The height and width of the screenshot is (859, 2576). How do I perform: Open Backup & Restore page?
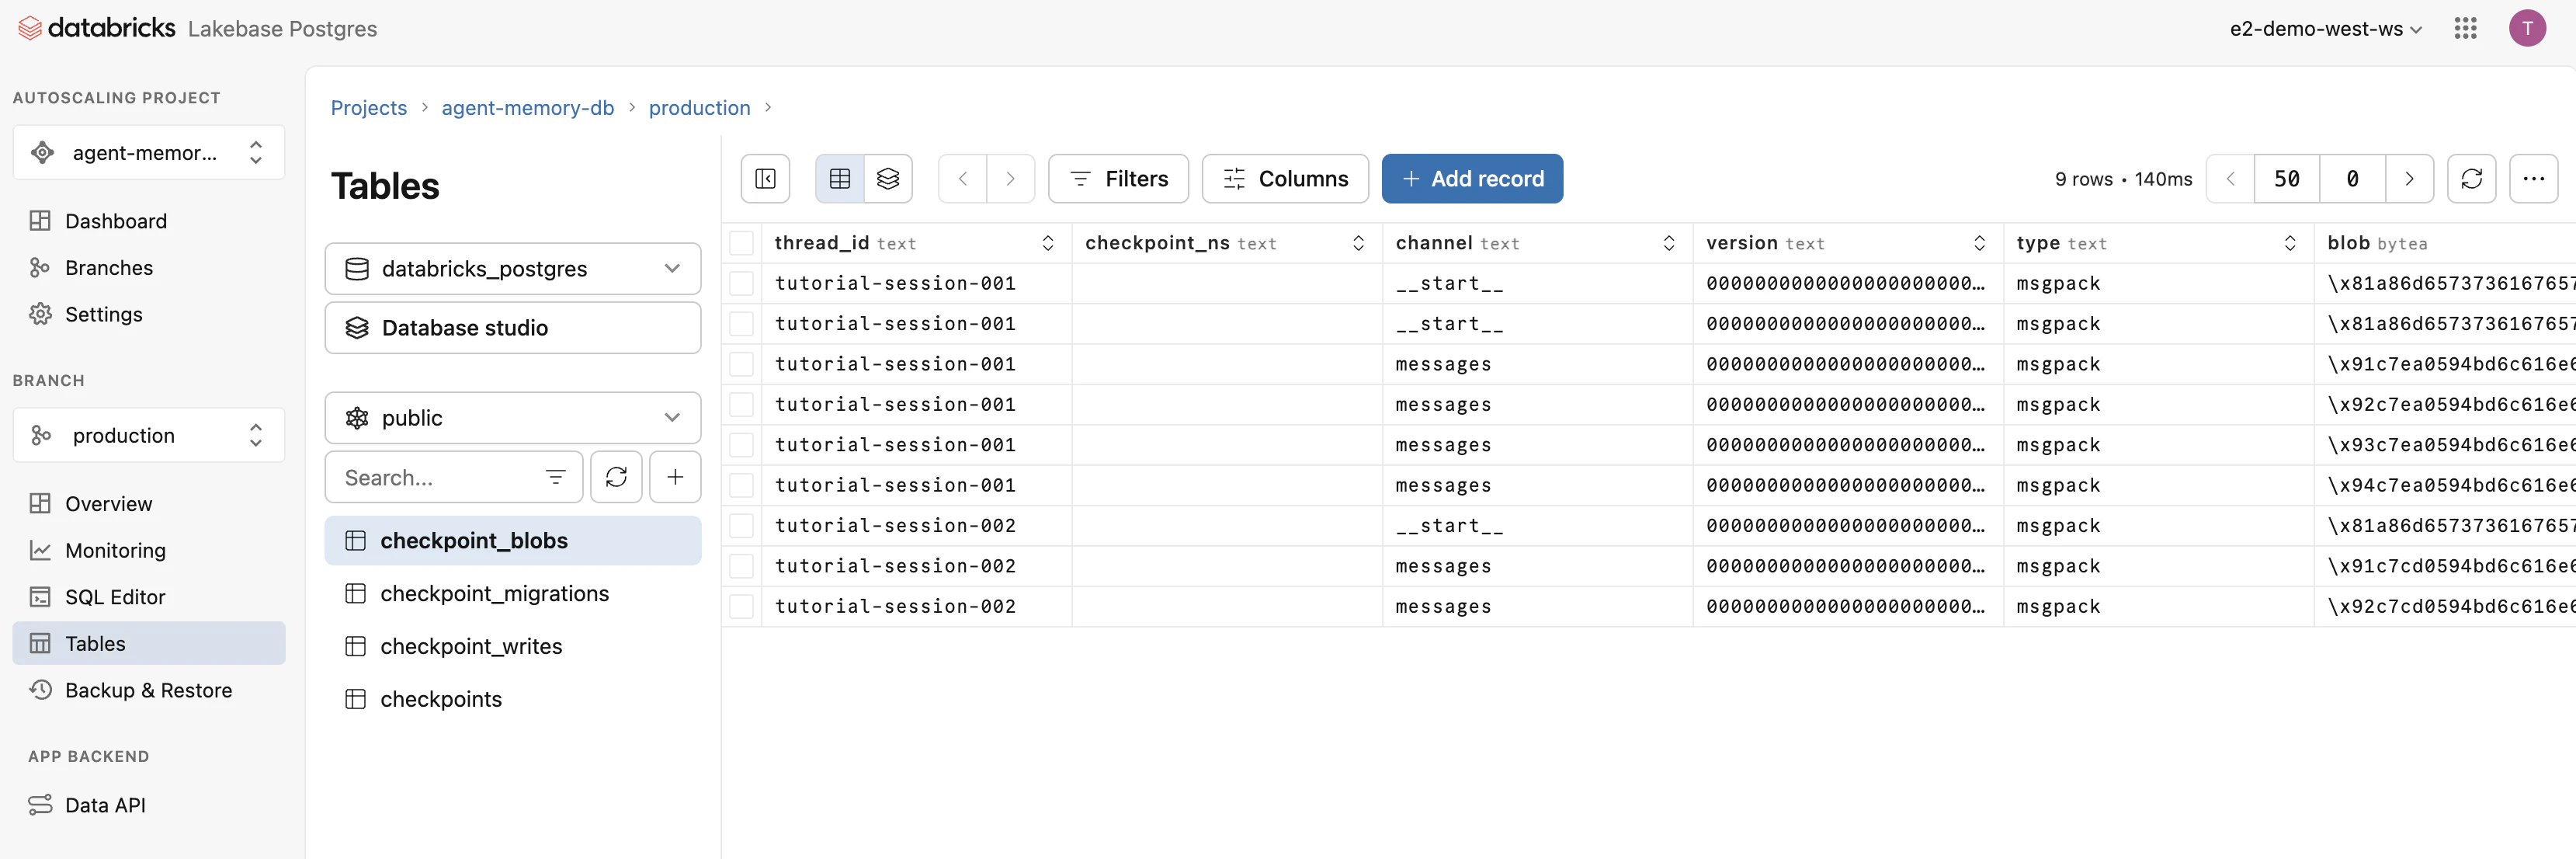(x=149, y=690)
